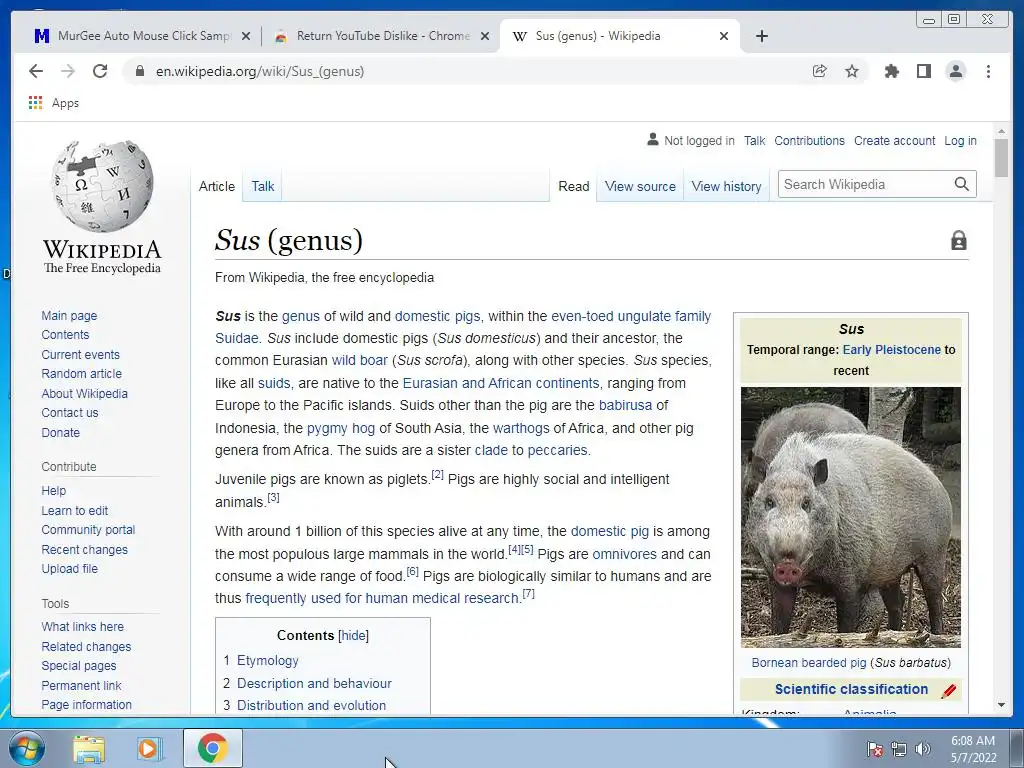Viewport: 1024px width, 768px height.
Task: Open the What links here link
Action: 82,626
